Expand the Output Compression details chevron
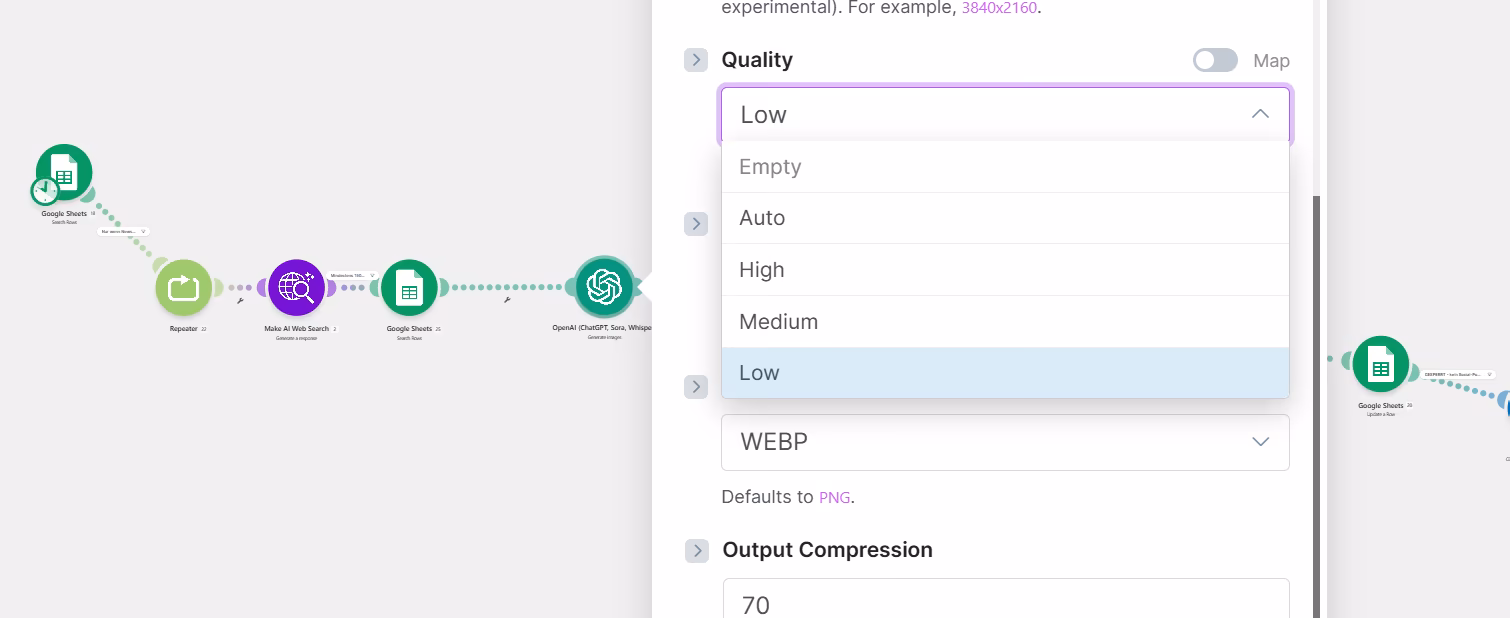The image size is (1510, 618). coord(696,550)
